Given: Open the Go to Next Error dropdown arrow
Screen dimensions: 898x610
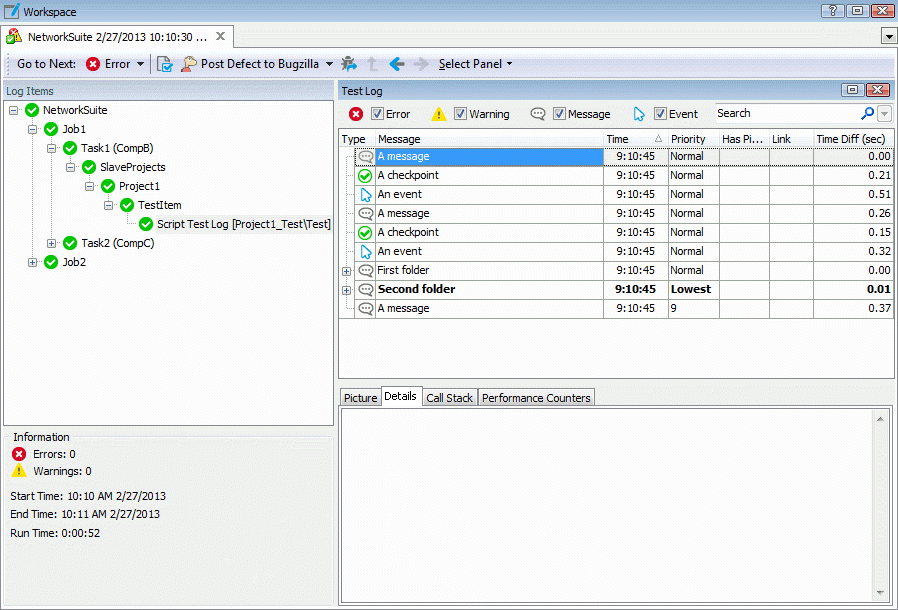Looking at the screenshot, I should click(x=140, y=64).
